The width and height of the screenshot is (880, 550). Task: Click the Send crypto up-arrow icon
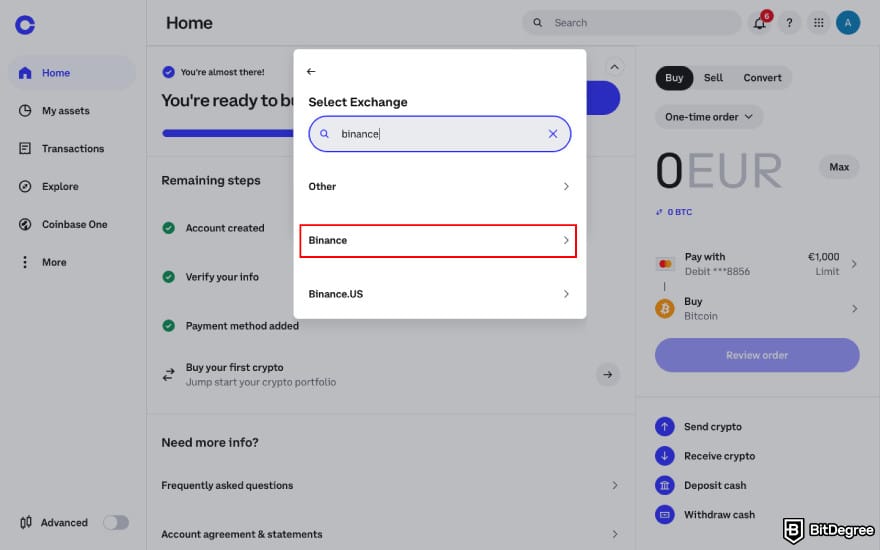pyautogui.click(x=664, y=427)
